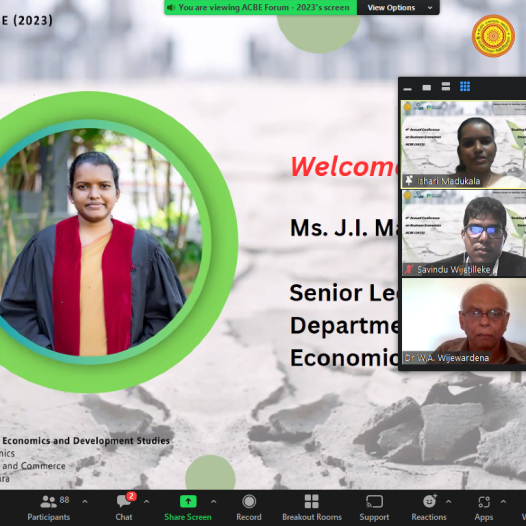Open the Chat panel icon
Image resolution: width=526 pixels, height=526 pixels.
124,502
